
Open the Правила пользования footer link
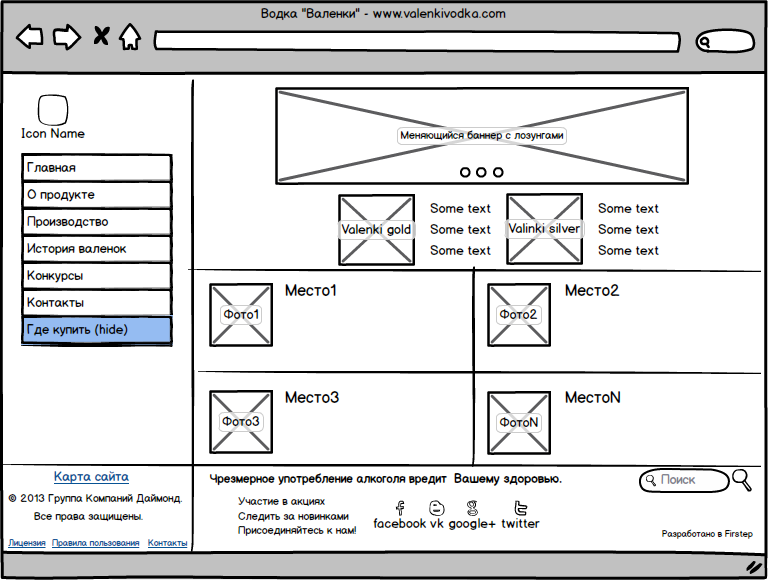coord(96,543)
